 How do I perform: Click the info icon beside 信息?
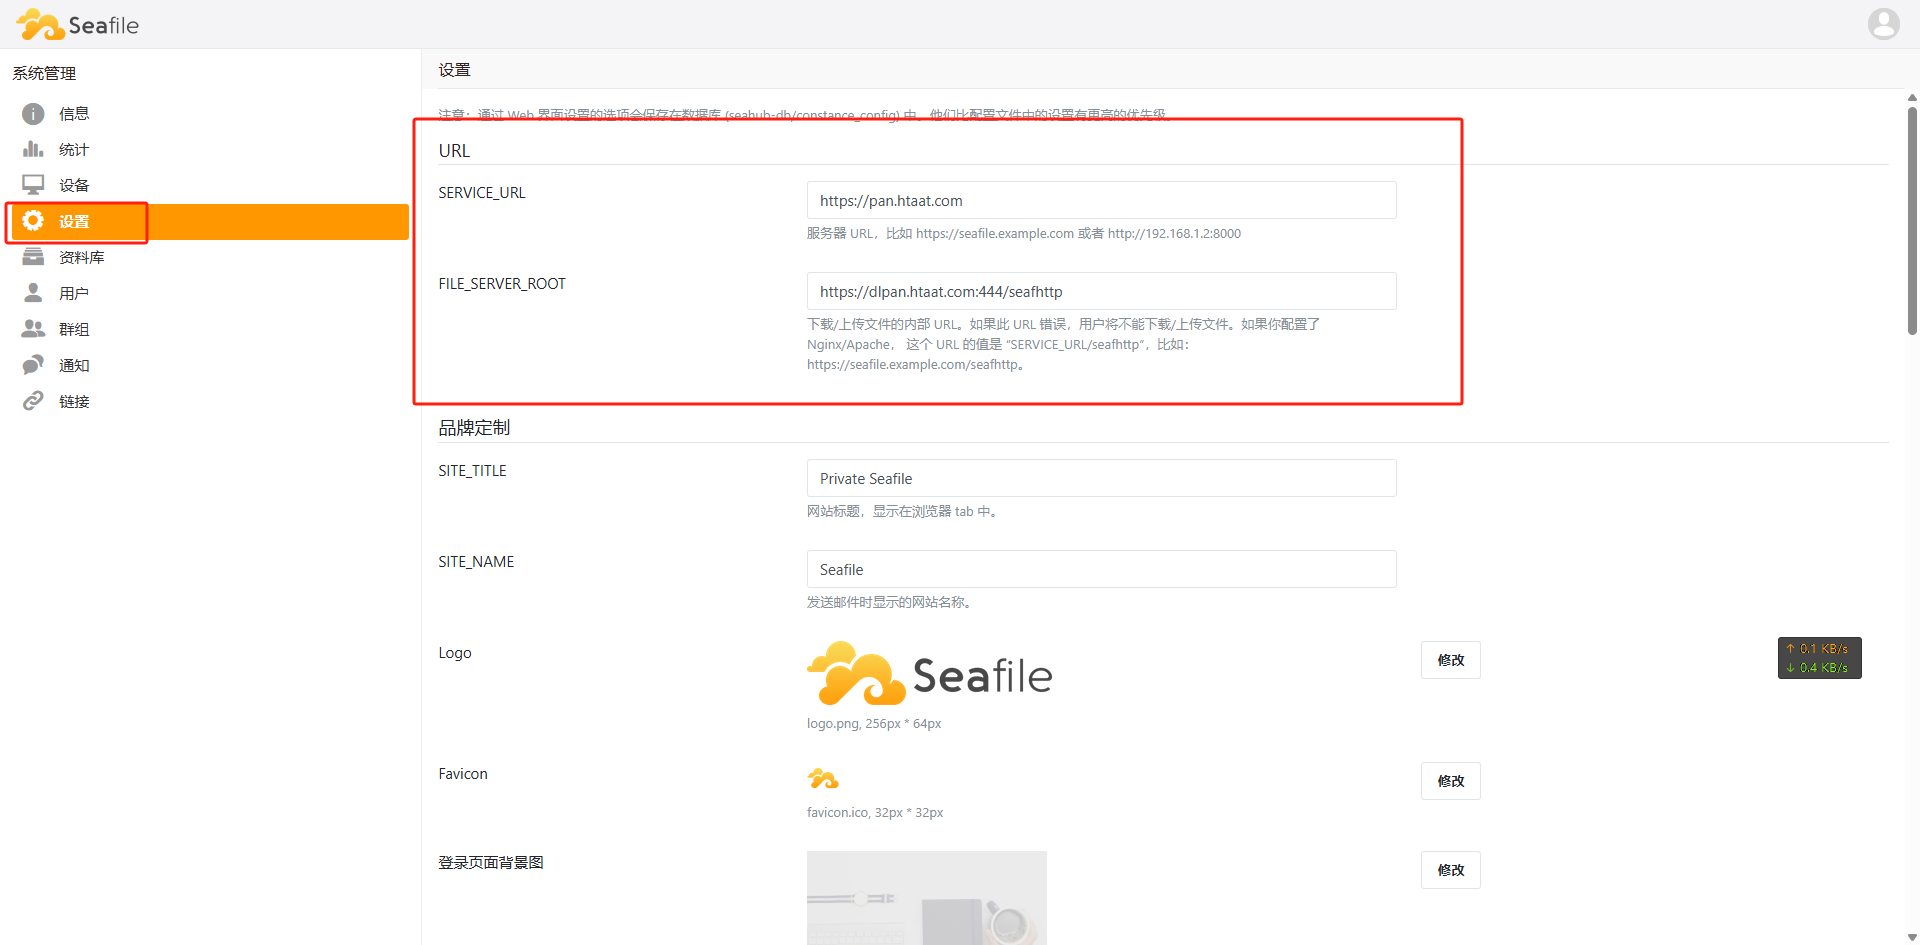tap(33, 114)
